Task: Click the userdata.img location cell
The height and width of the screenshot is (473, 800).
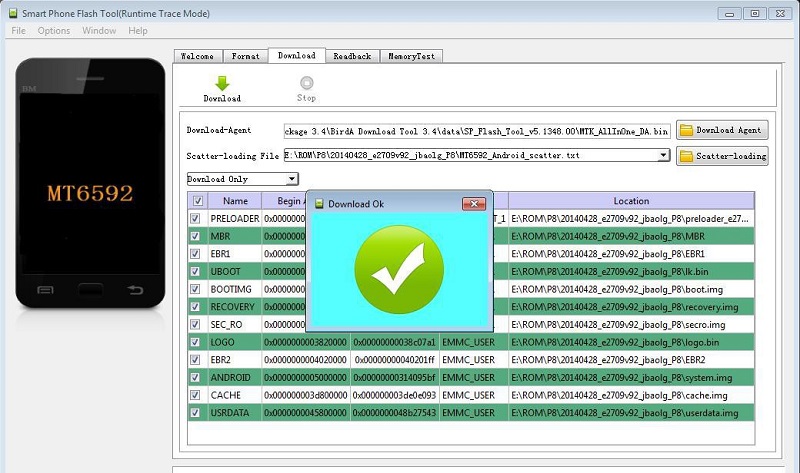Action: (631, 413)
